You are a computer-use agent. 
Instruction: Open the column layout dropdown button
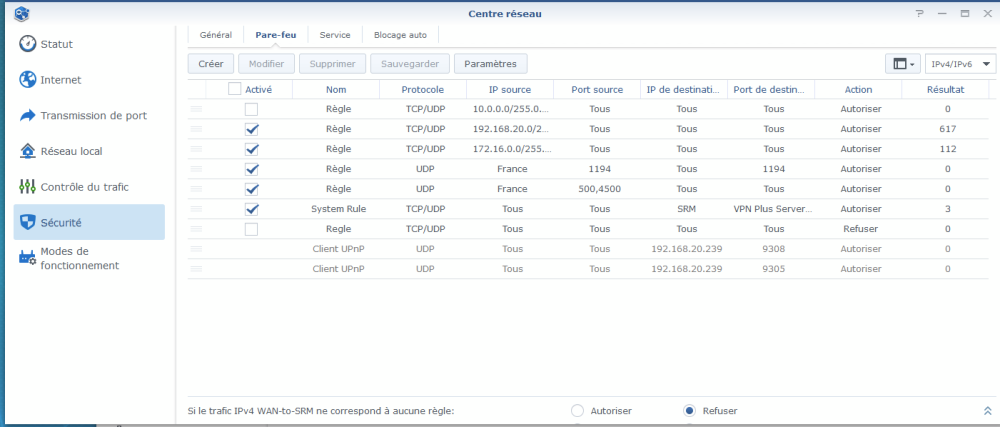point(903,64)
